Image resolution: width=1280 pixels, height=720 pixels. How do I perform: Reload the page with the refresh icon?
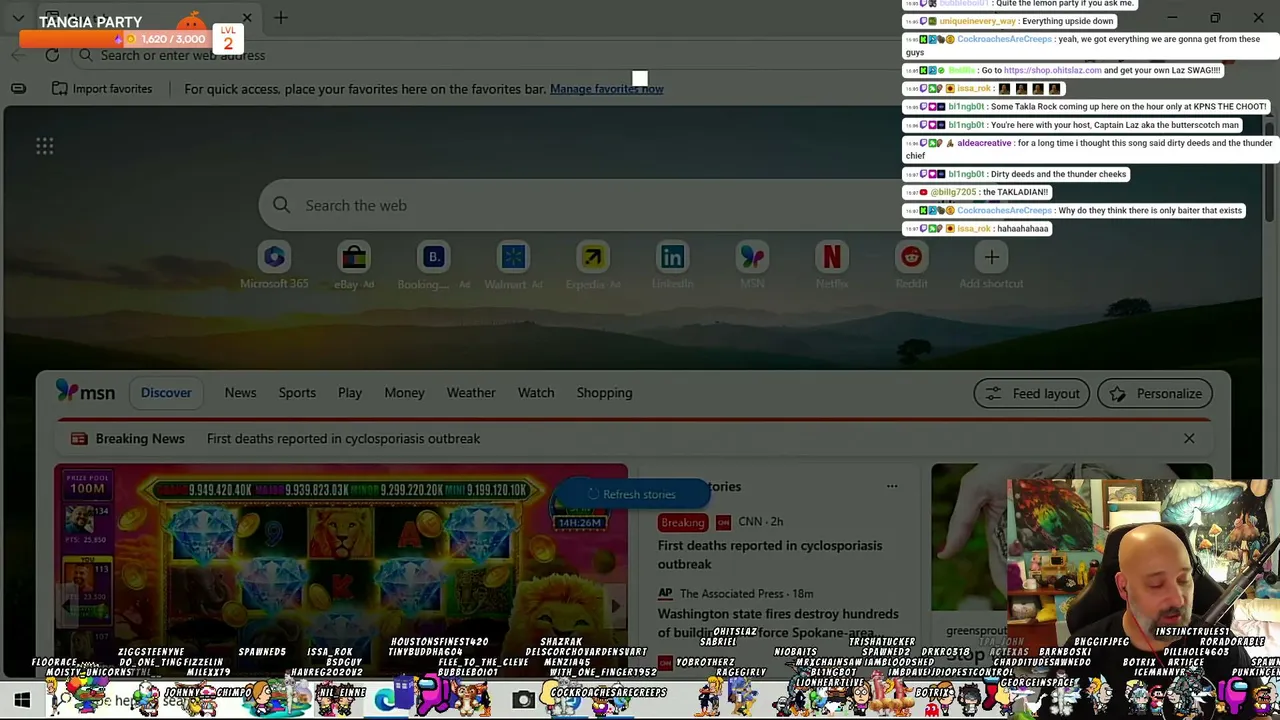[52, 55]
